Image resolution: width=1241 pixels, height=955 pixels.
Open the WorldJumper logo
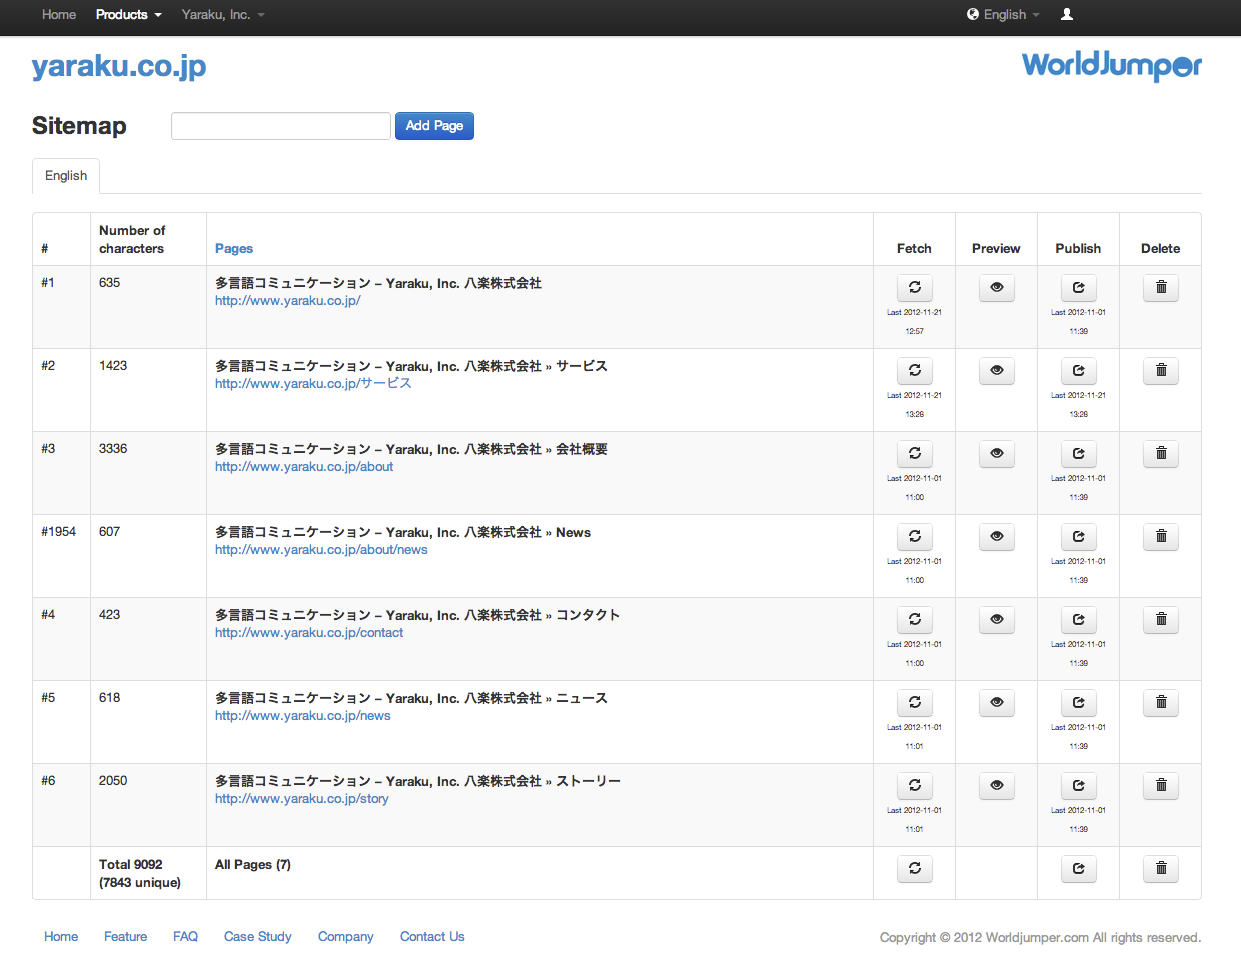[1111, 66]
